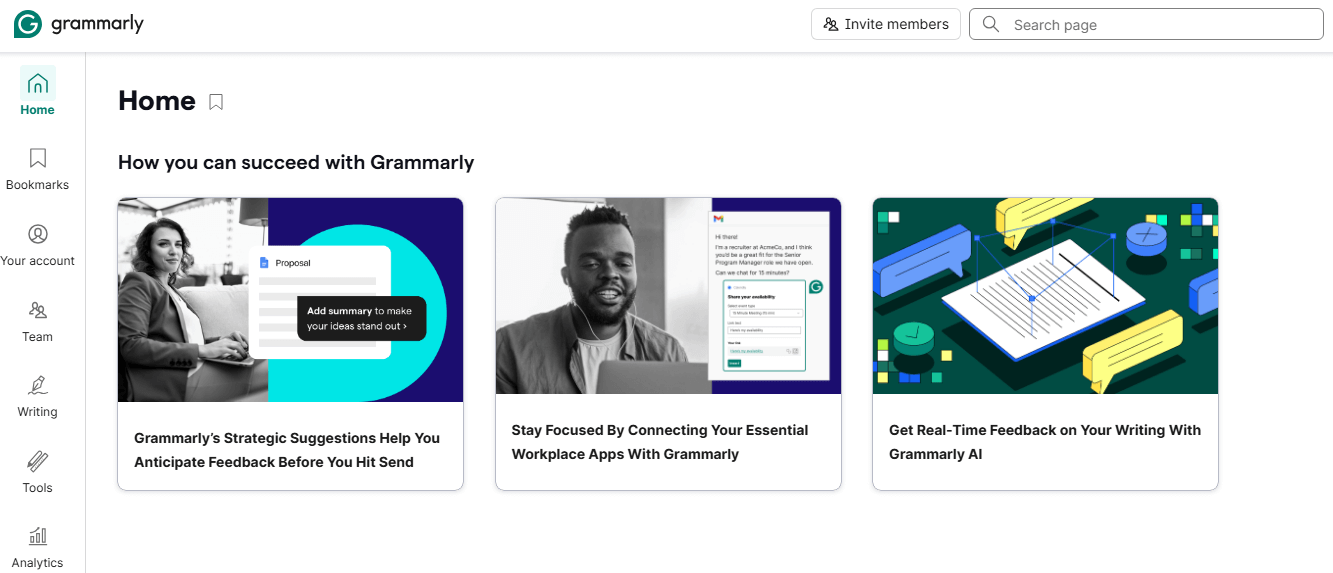Click the search magnifier icon
The height and width of the screenshot is (573, 1333).
991,24
